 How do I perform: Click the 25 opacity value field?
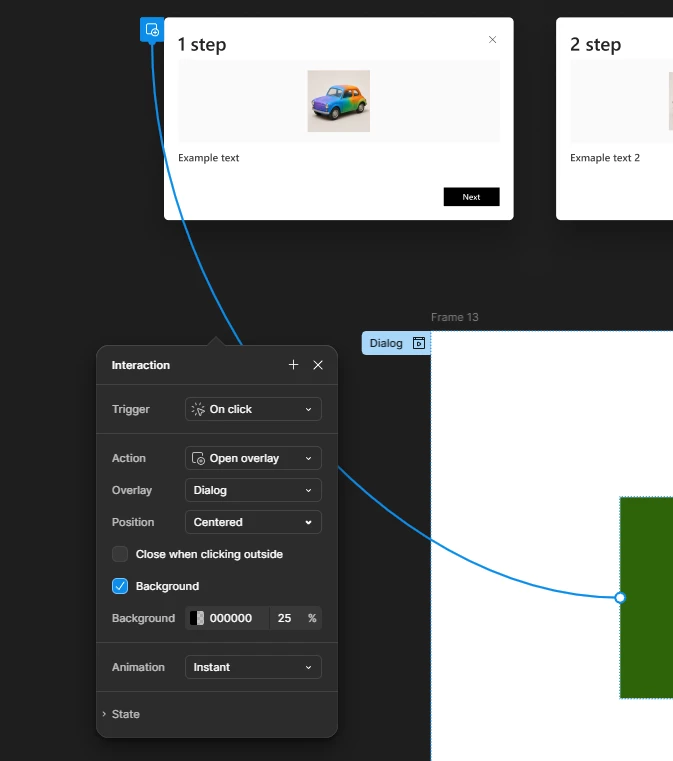click(x=284, y=618)
